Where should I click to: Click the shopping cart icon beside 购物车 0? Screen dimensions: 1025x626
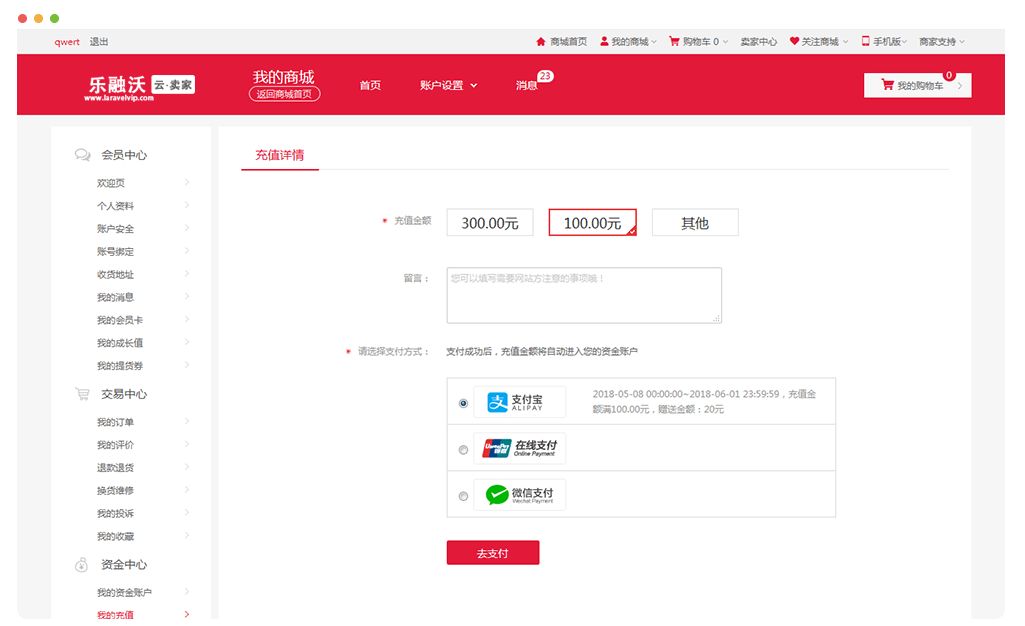pyautogui.click(x=674, y=42)
